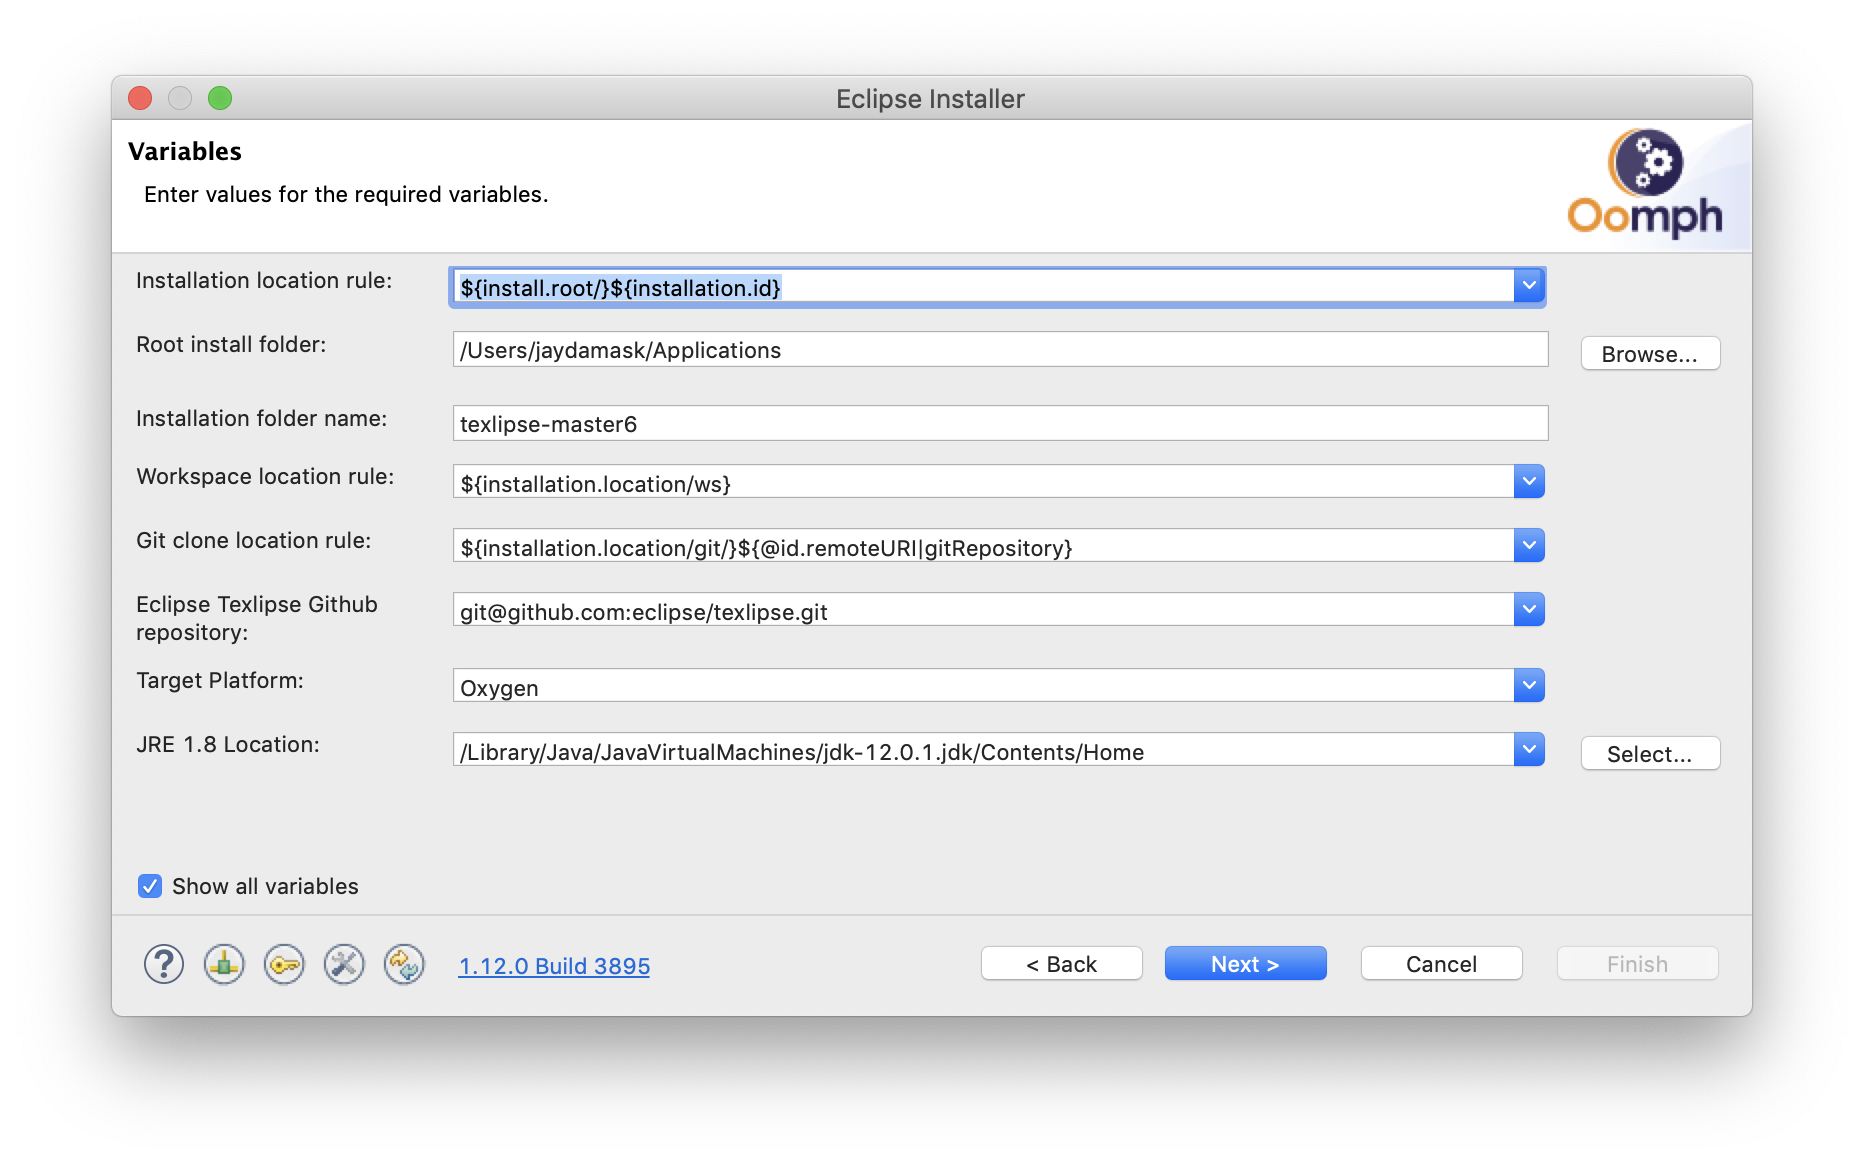Expand Installation location rule dropdown

(1529, 286)
